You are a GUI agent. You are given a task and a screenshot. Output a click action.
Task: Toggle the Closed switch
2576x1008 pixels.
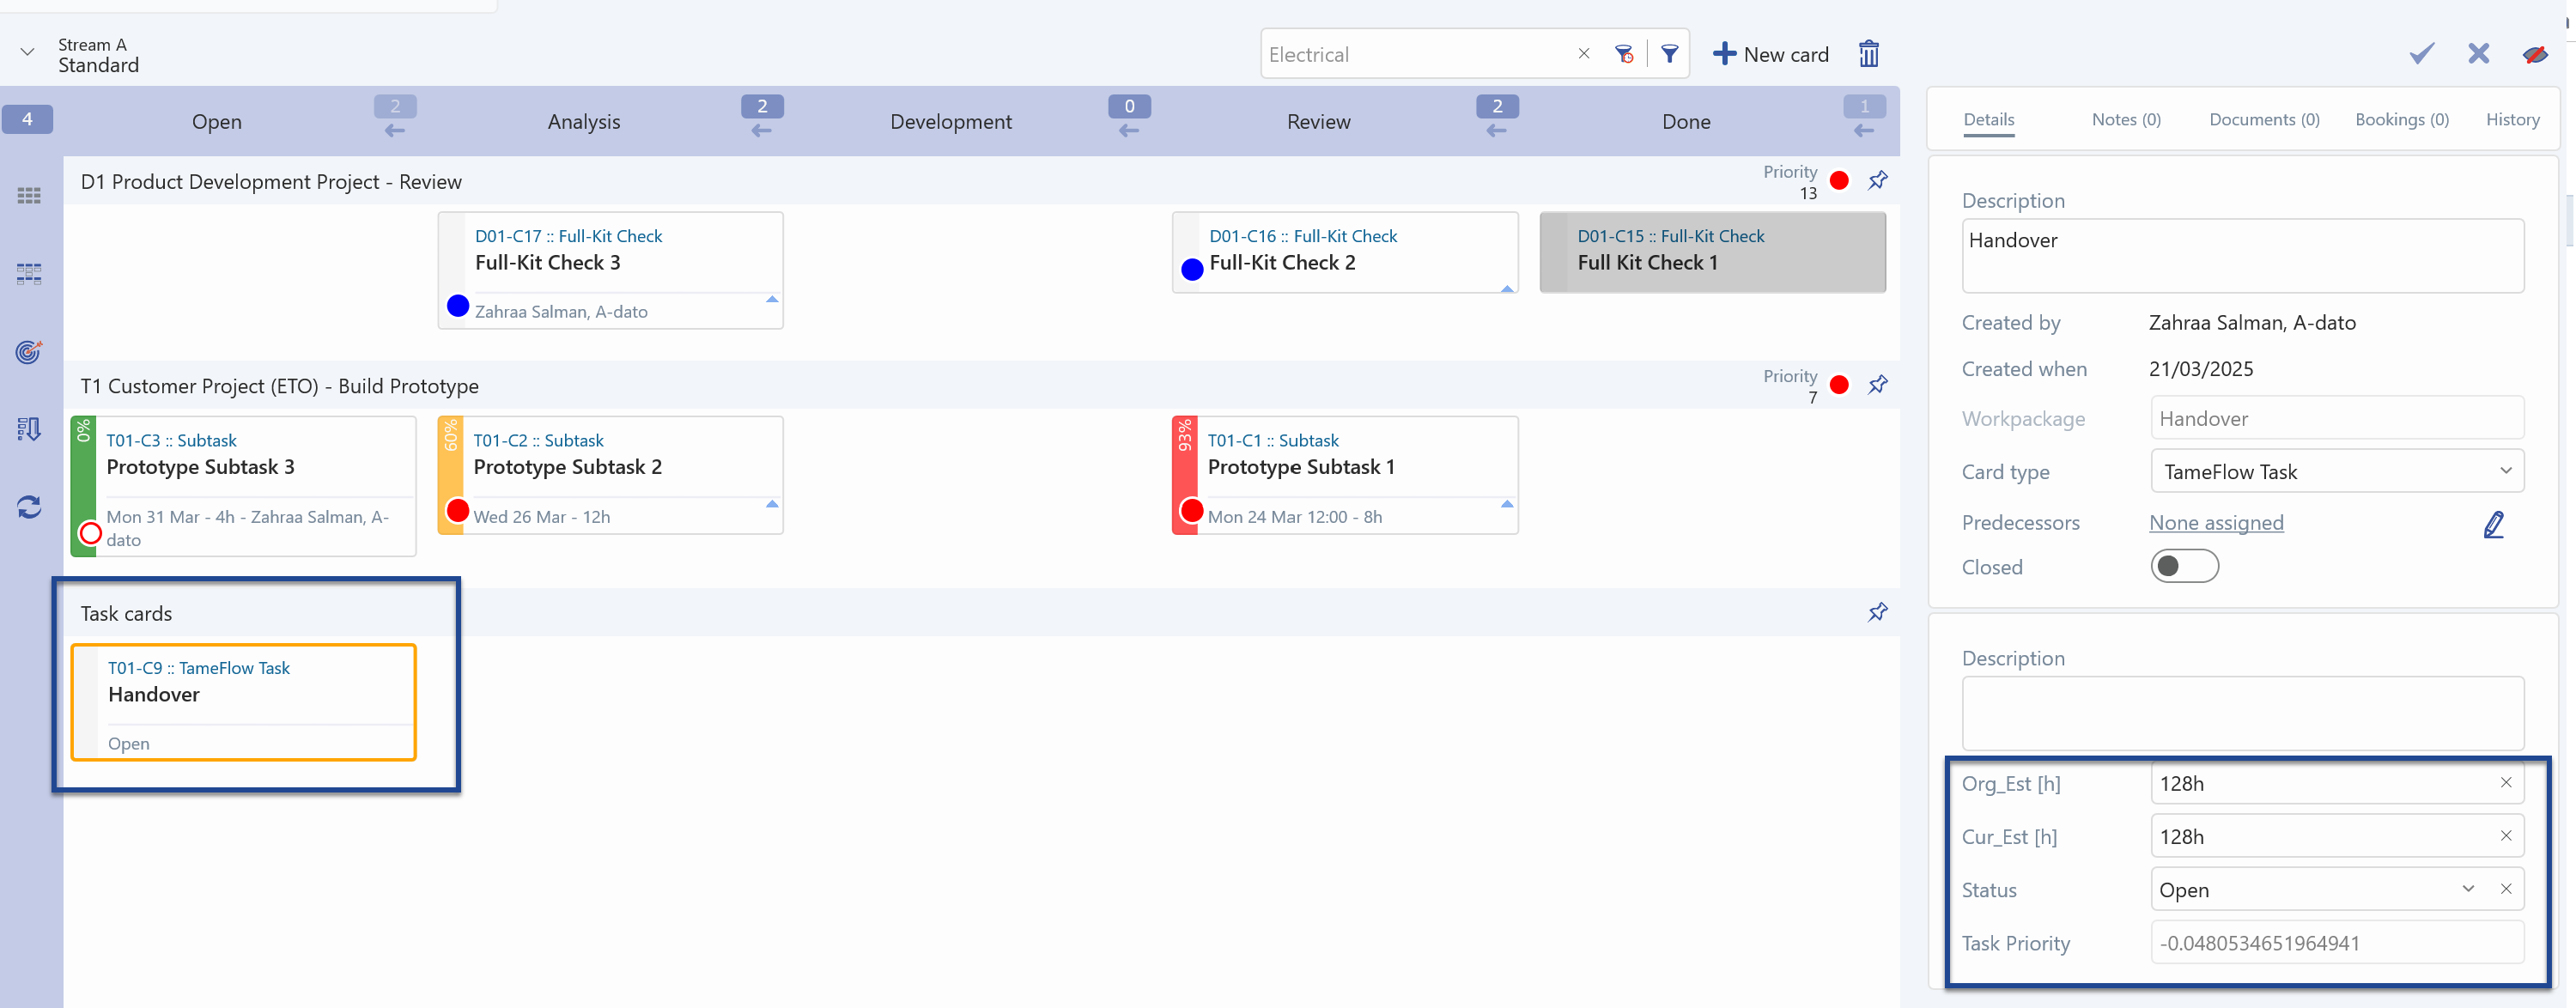[x=2184, y=567]
